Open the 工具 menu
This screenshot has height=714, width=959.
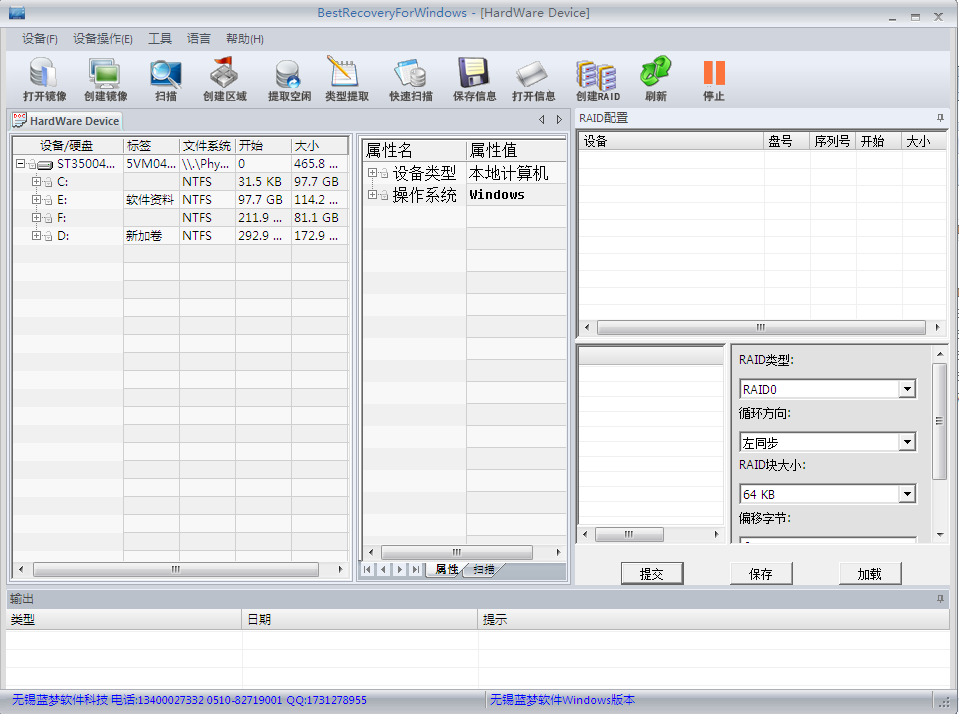159,38
